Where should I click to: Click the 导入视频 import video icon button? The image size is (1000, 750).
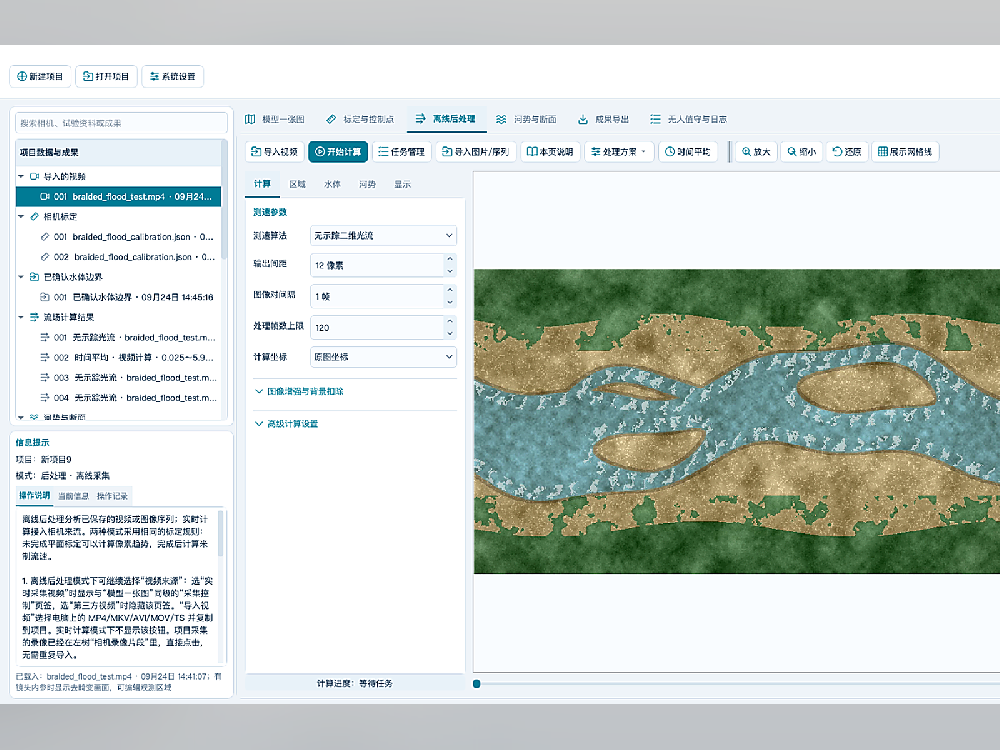tap(274, 152)
